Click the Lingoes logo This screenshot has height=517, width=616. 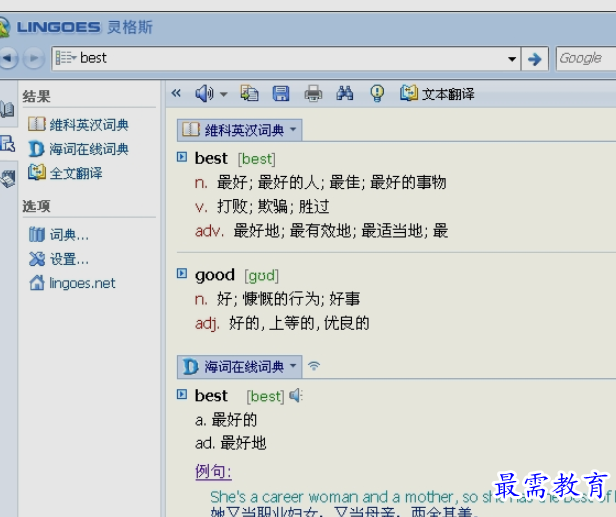point(79,27)
